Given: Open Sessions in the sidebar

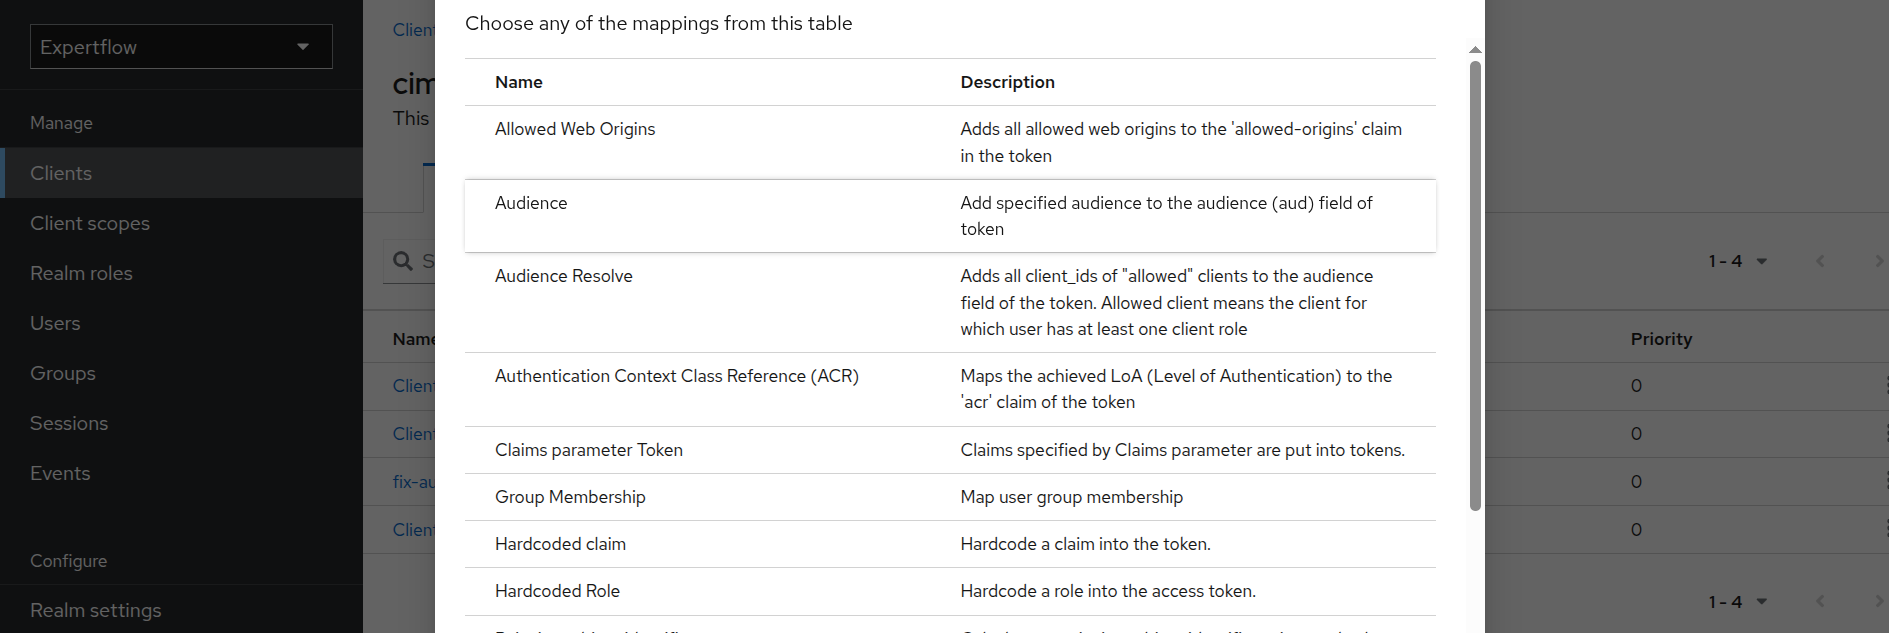Looking at the screenshot, I should 69,423.
